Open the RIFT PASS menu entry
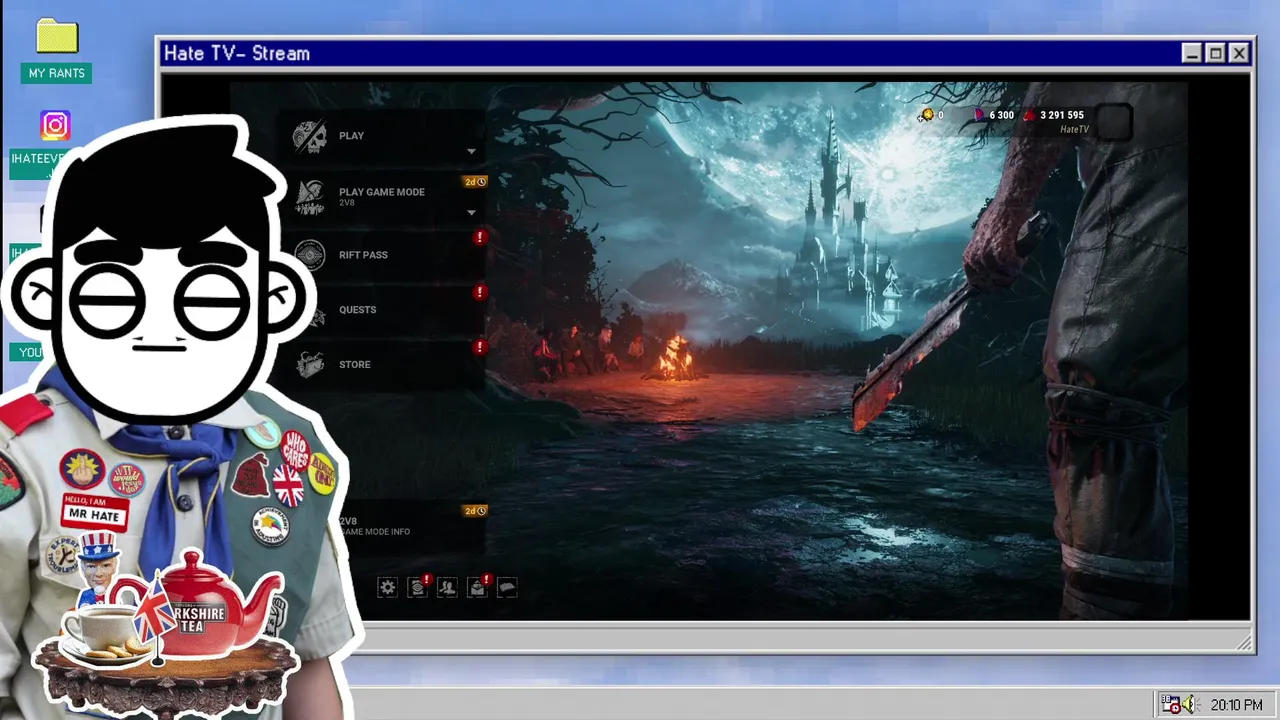1280x720 pixels. [381, 255]
